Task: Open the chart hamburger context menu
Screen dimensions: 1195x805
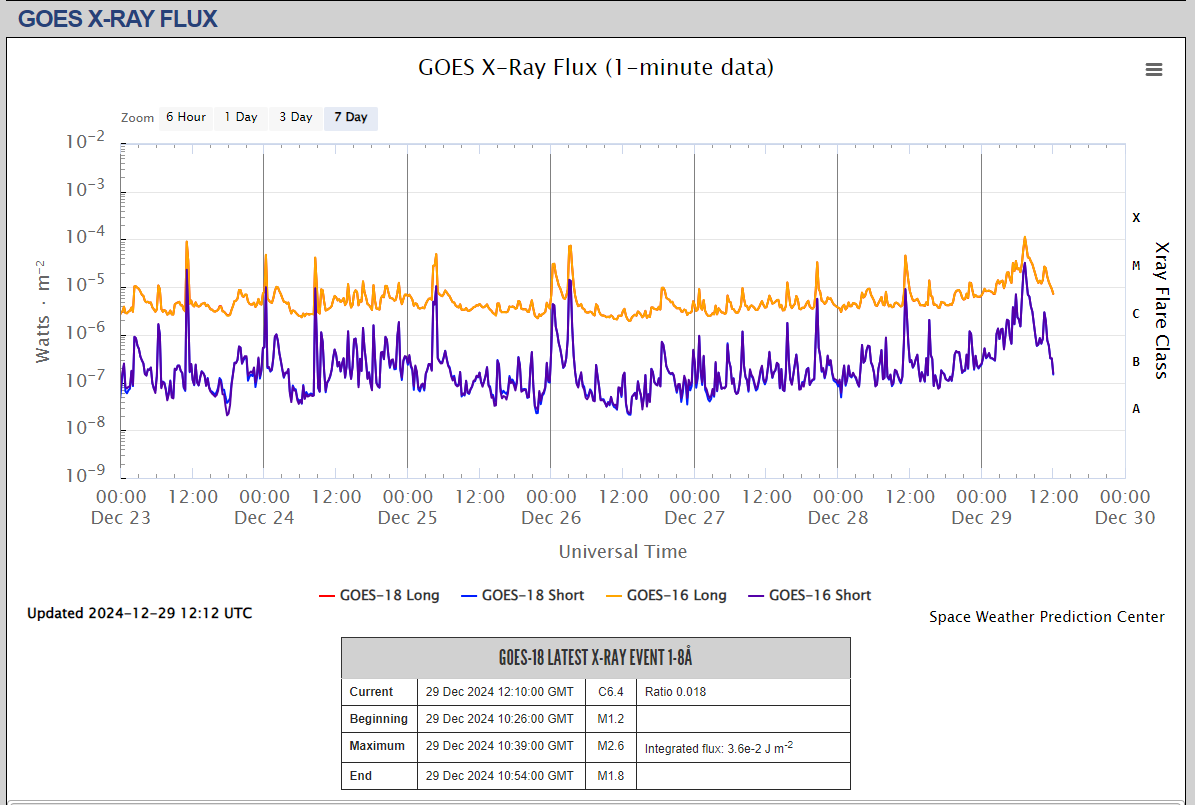Action: click(x=1153, y=69)
